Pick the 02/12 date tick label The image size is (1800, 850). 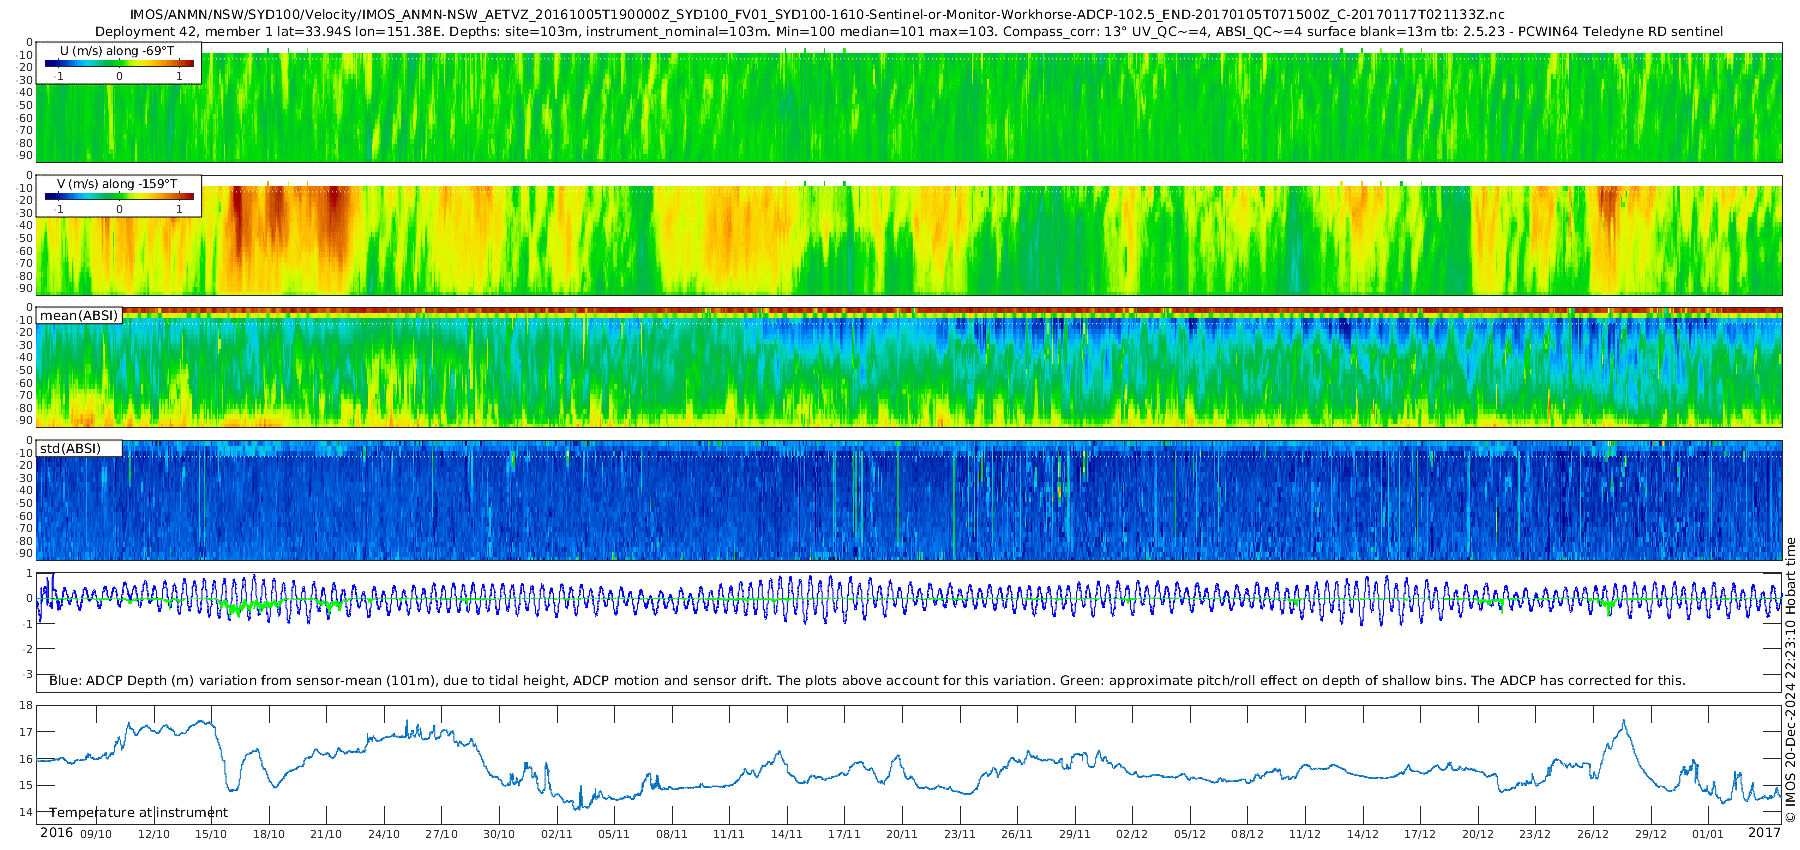click(1132, 834)
